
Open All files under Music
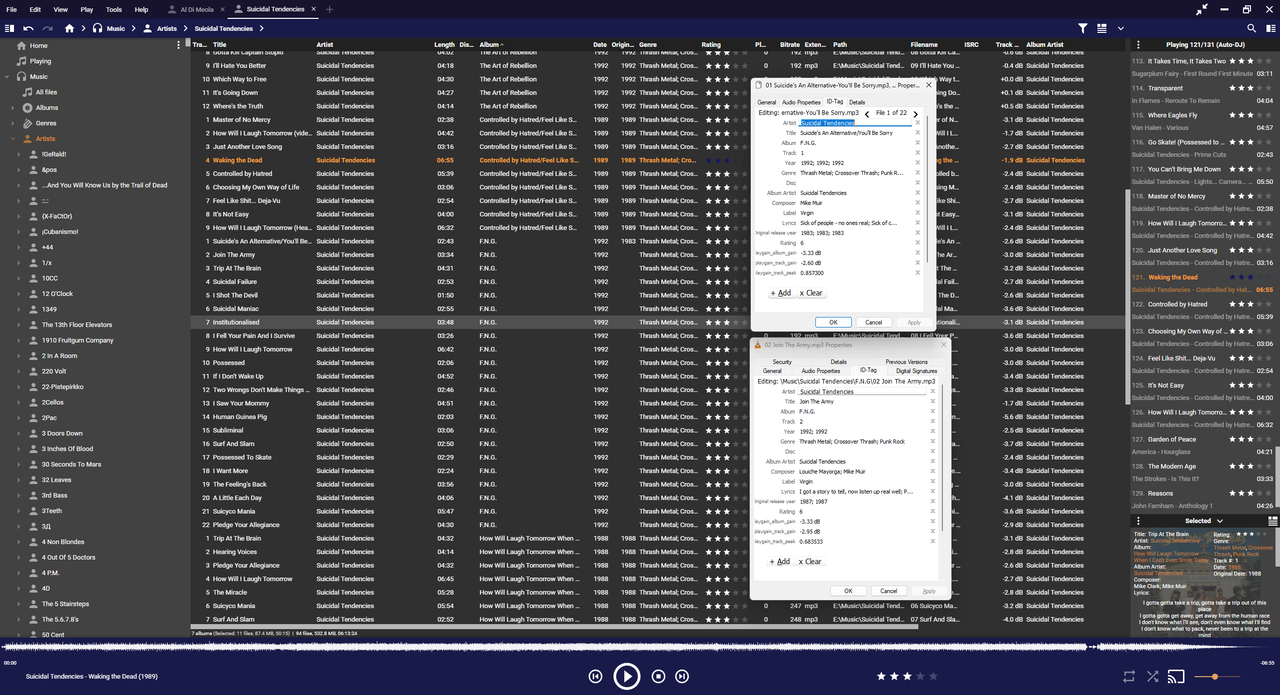[46, 92]
